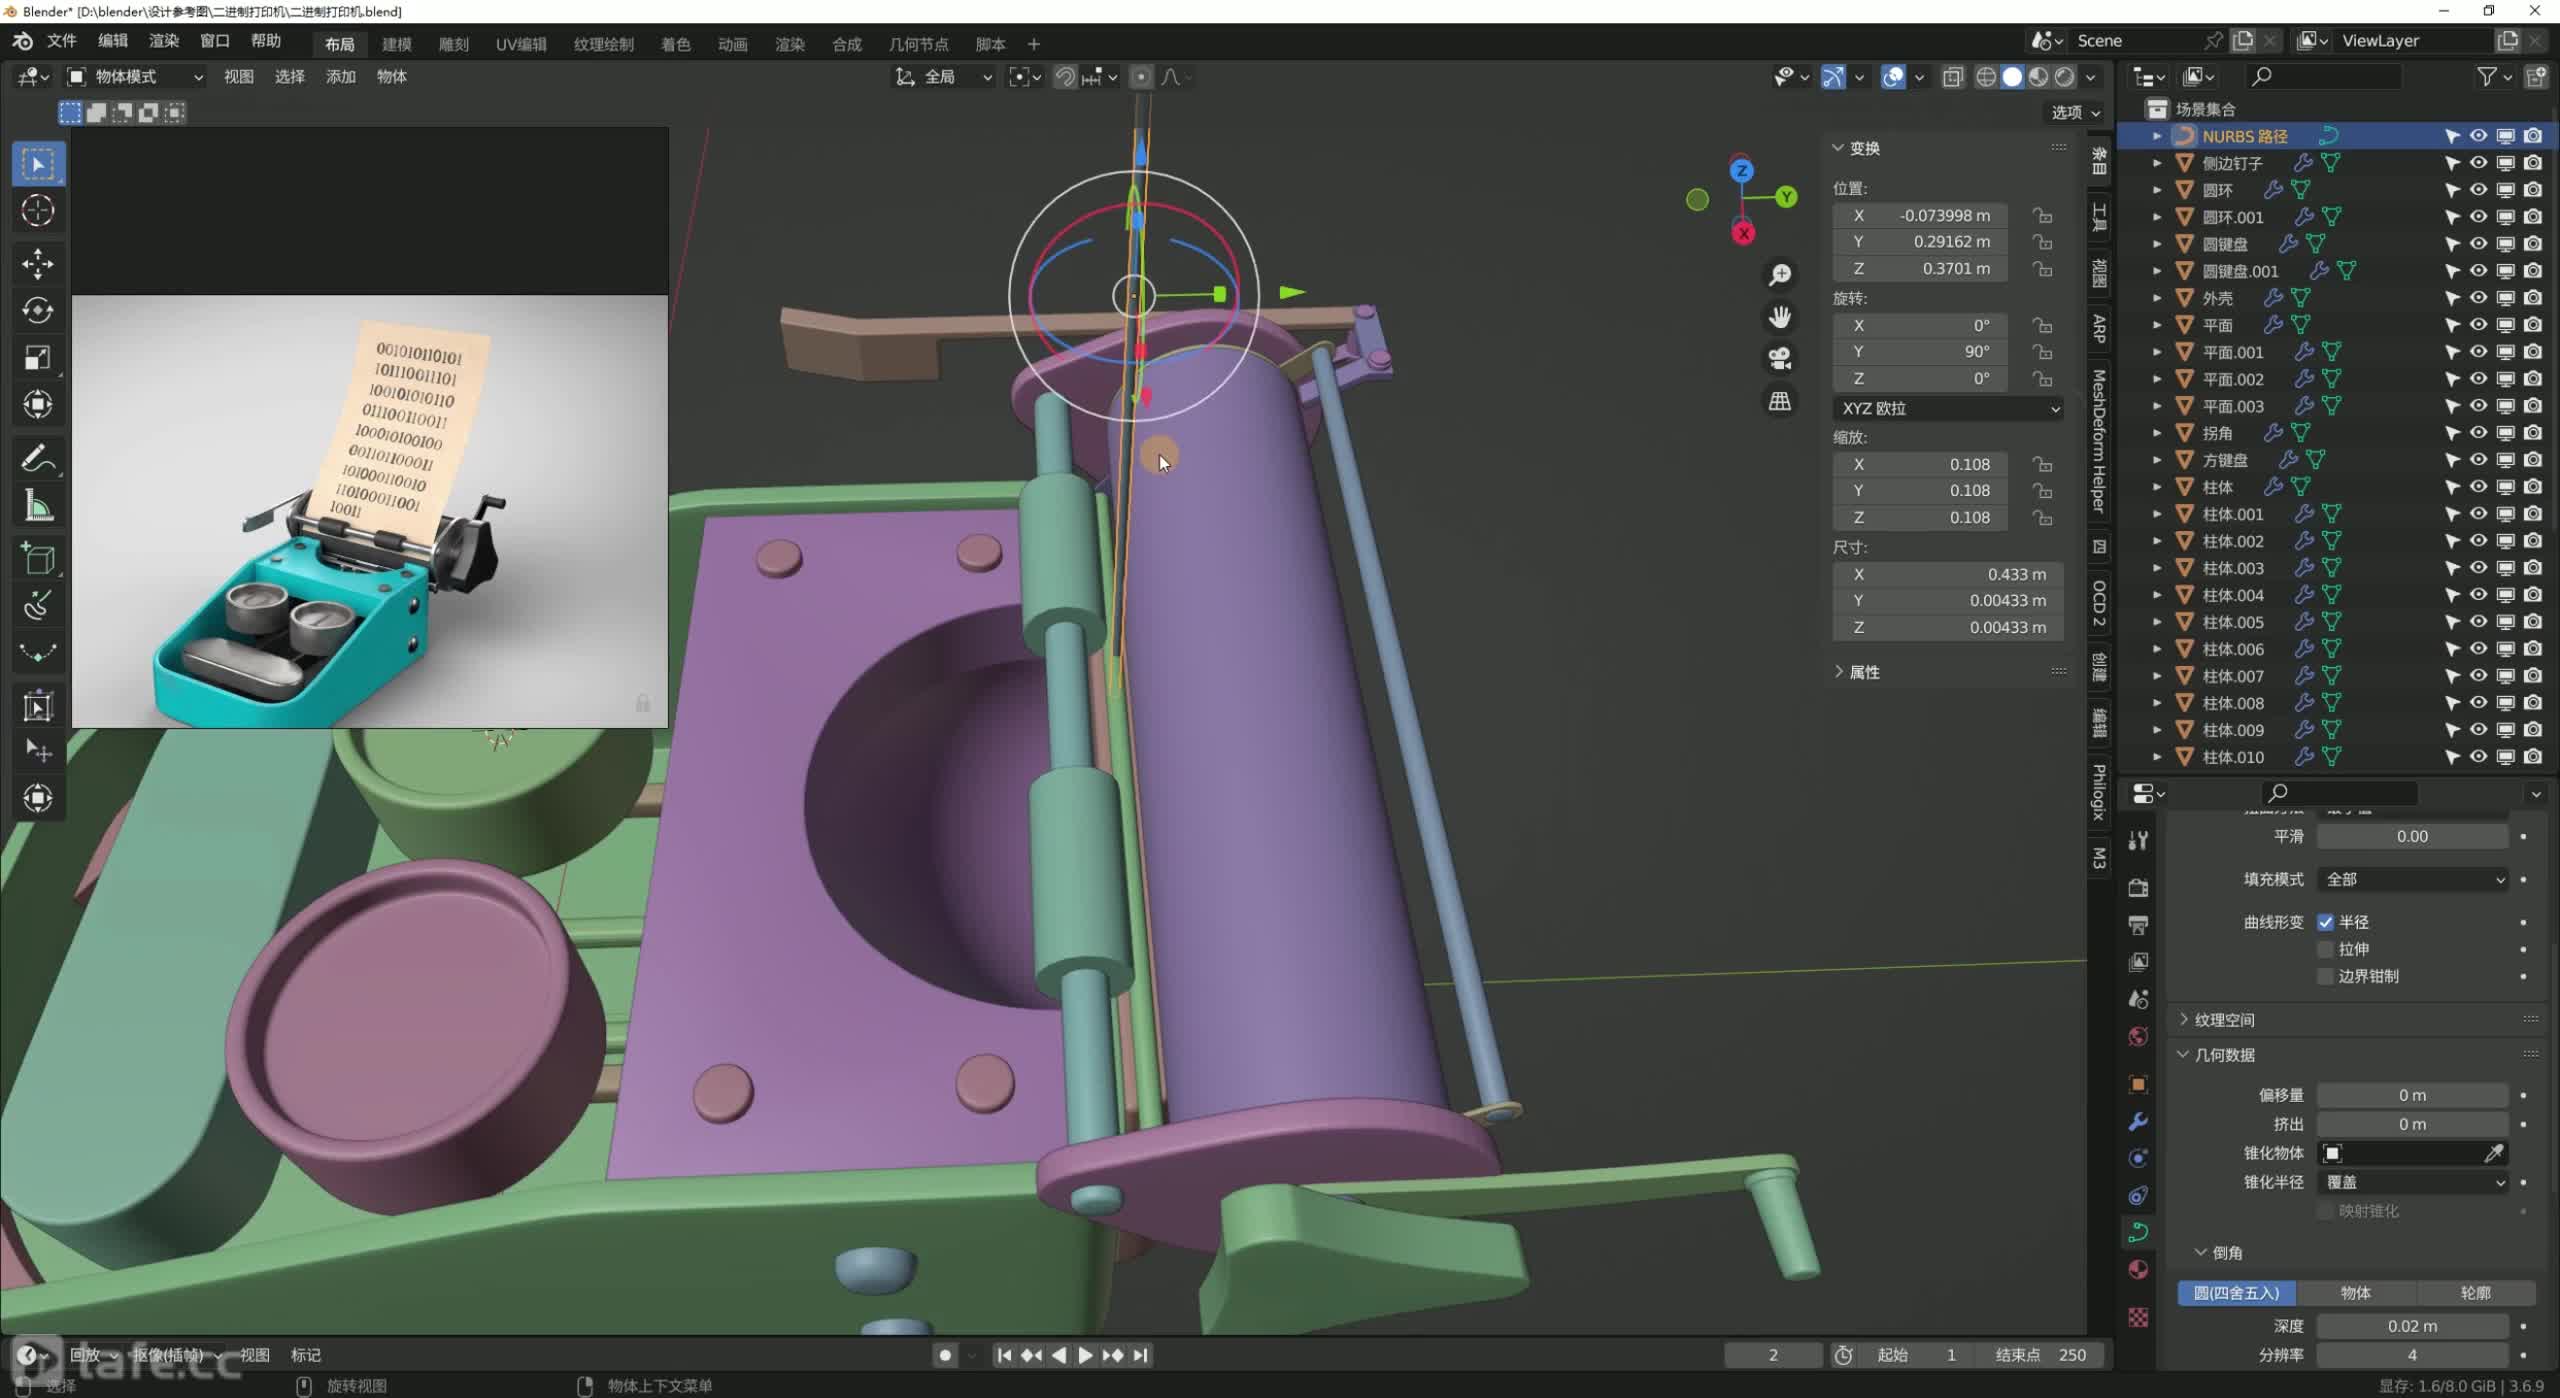Select the Scale tool

click(38, 357)
